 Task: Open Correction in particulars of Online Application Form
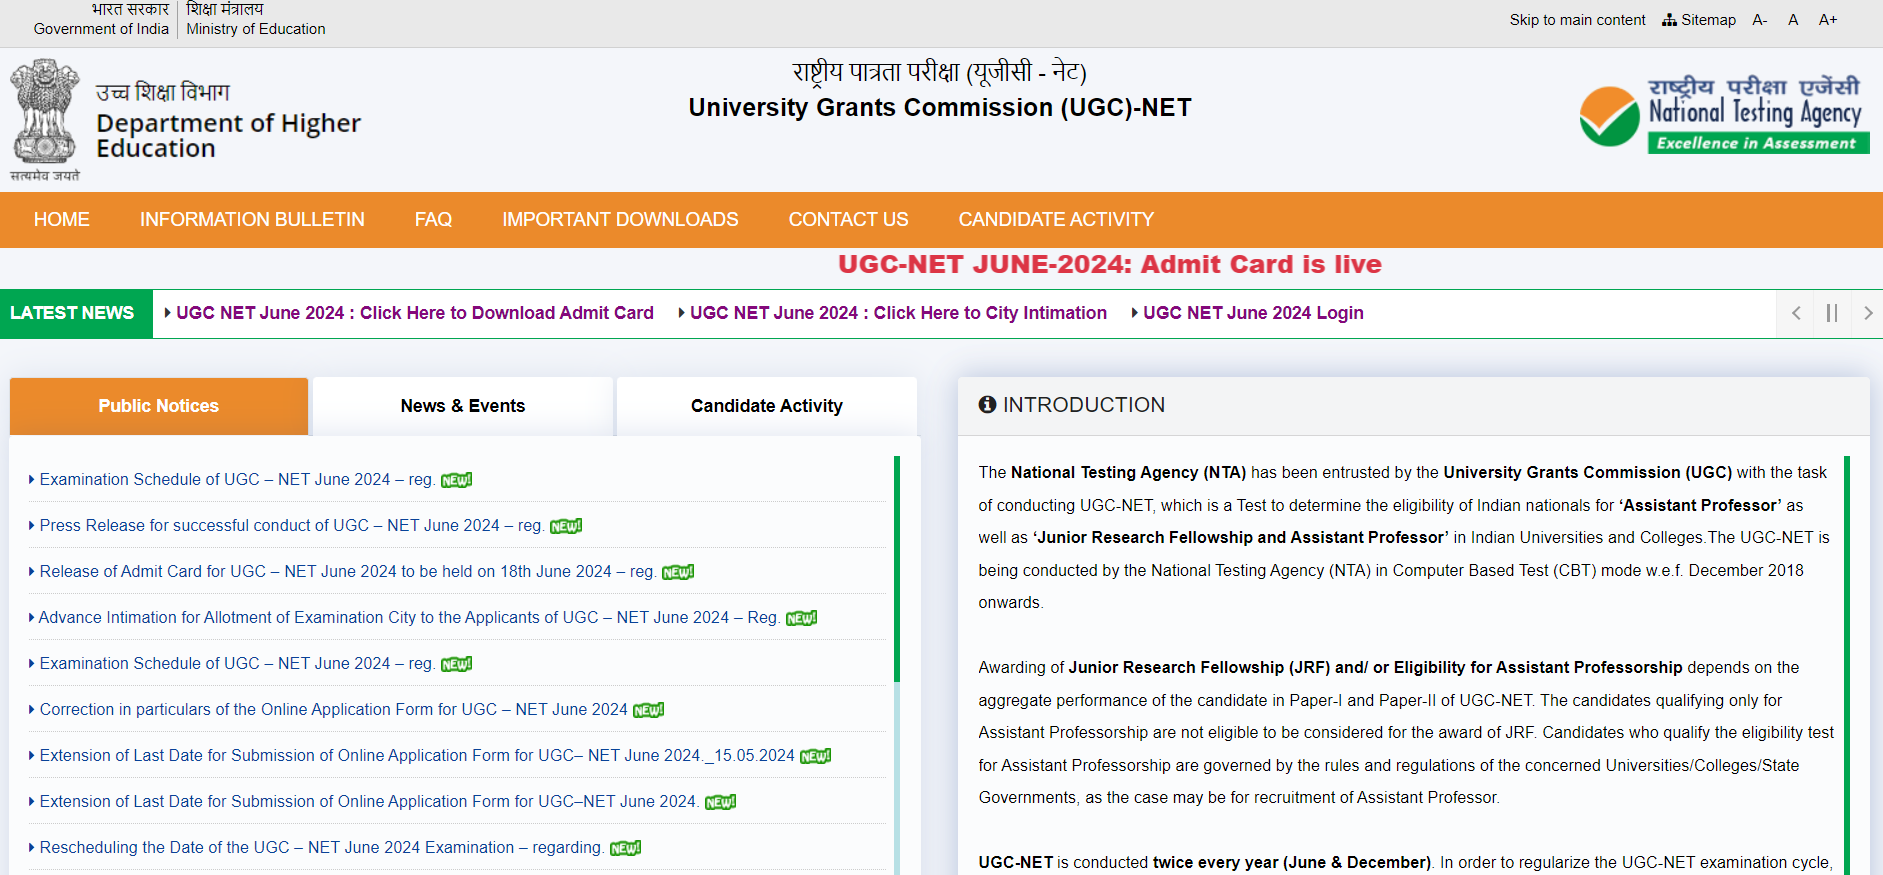click(334, 710)
